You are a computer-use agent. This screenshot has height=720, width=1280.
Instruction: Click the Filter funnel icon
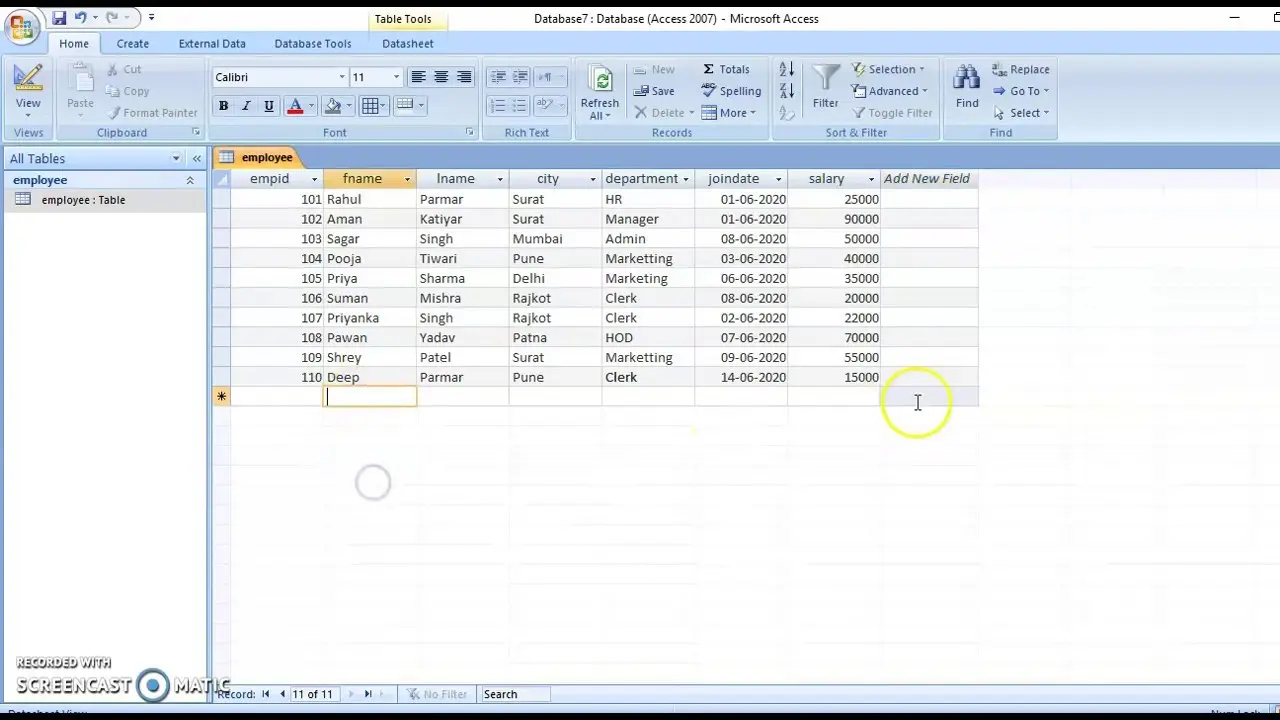tap(826, 78)
